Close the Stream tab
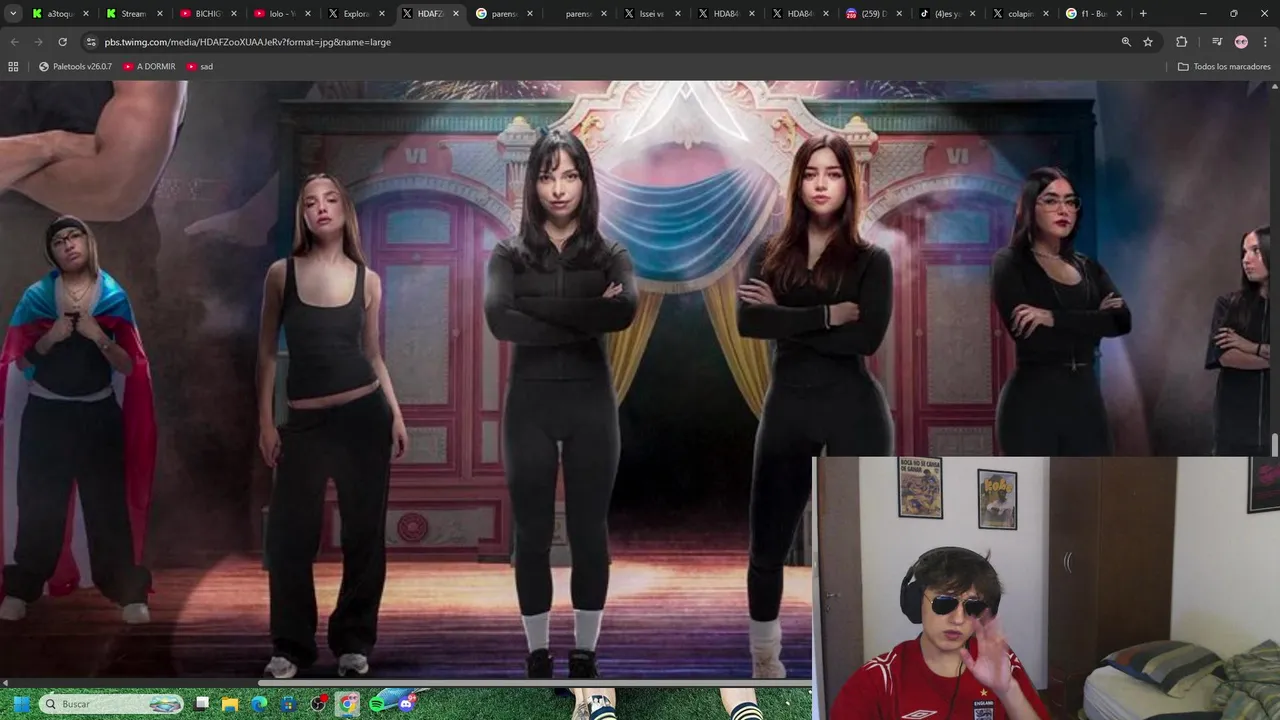The width and height of the screenshot is (1280, 720). point(160,14)
